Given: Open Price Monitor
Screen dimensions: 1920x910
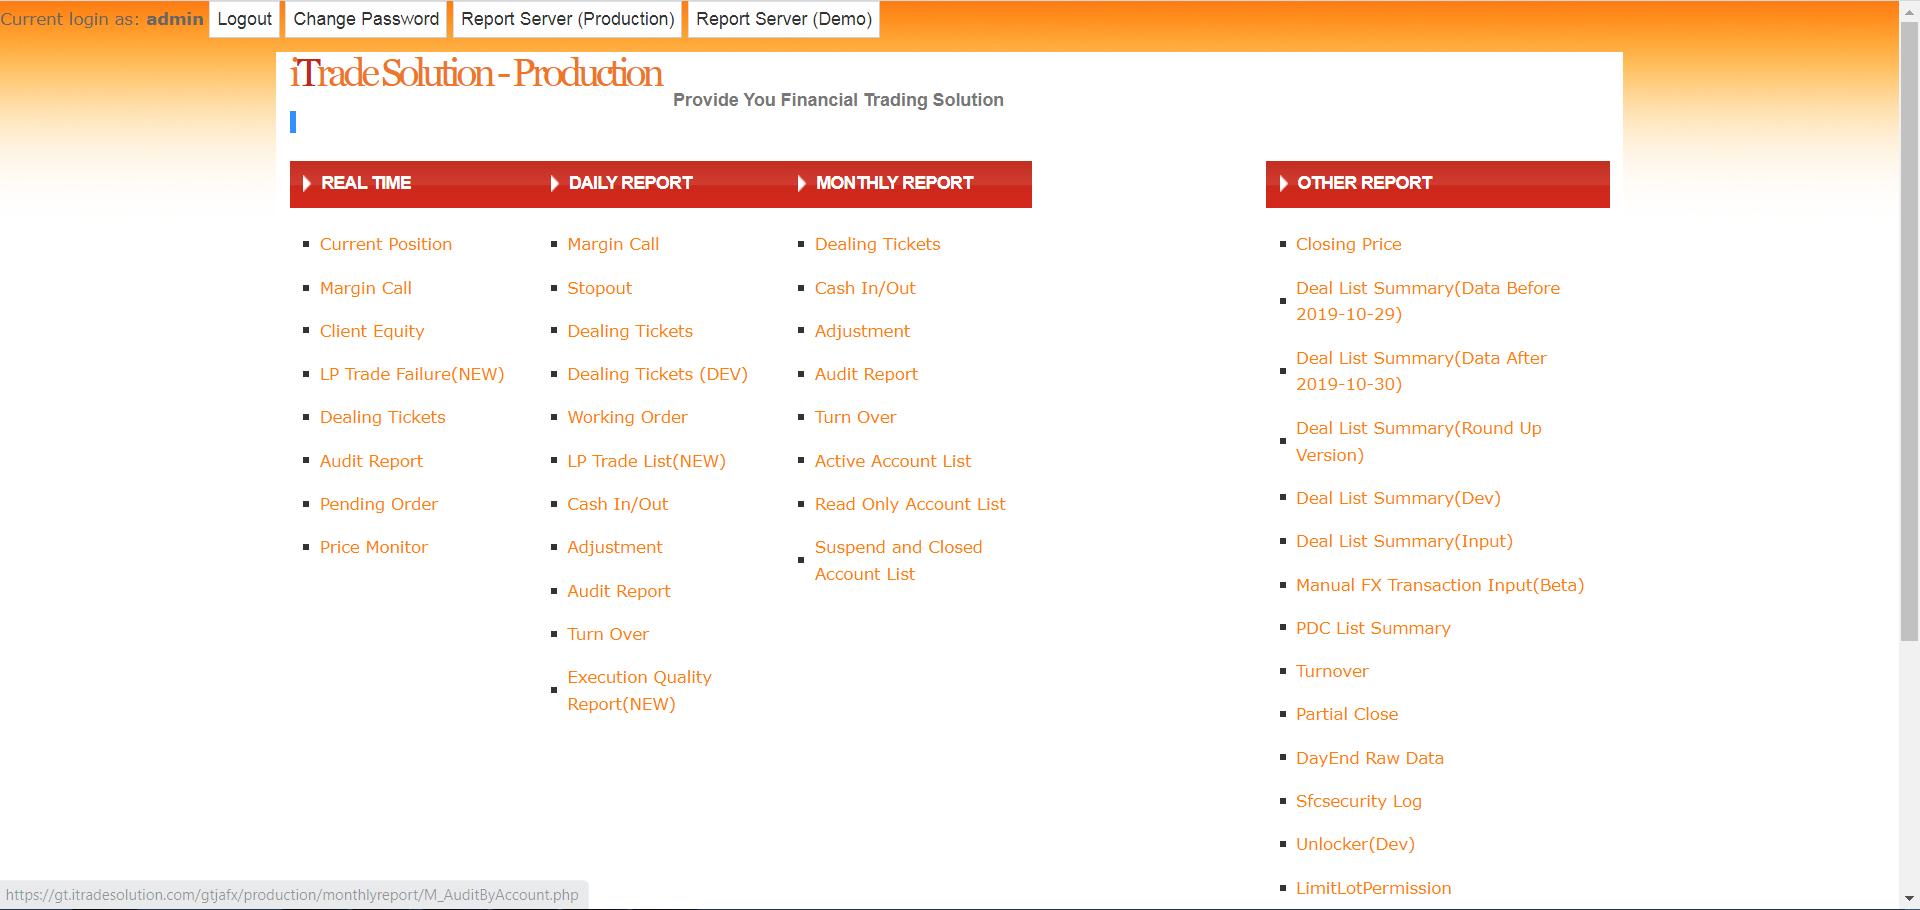Looking at the screenshot, I should point(374,547).
